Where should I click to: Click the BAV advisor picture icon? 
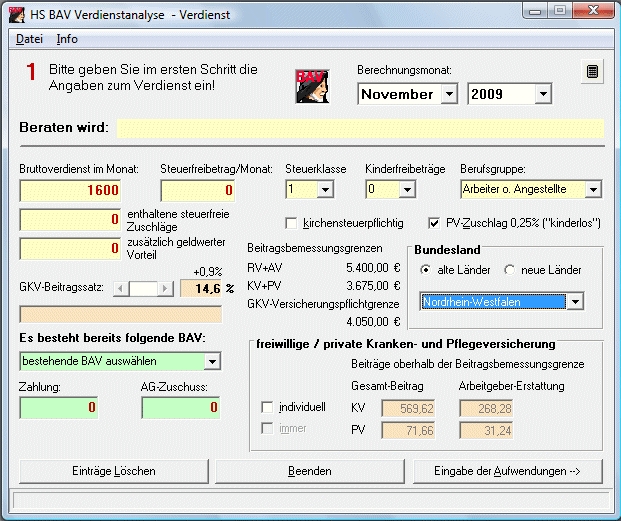pyautogui.click(x=311, y=86)
